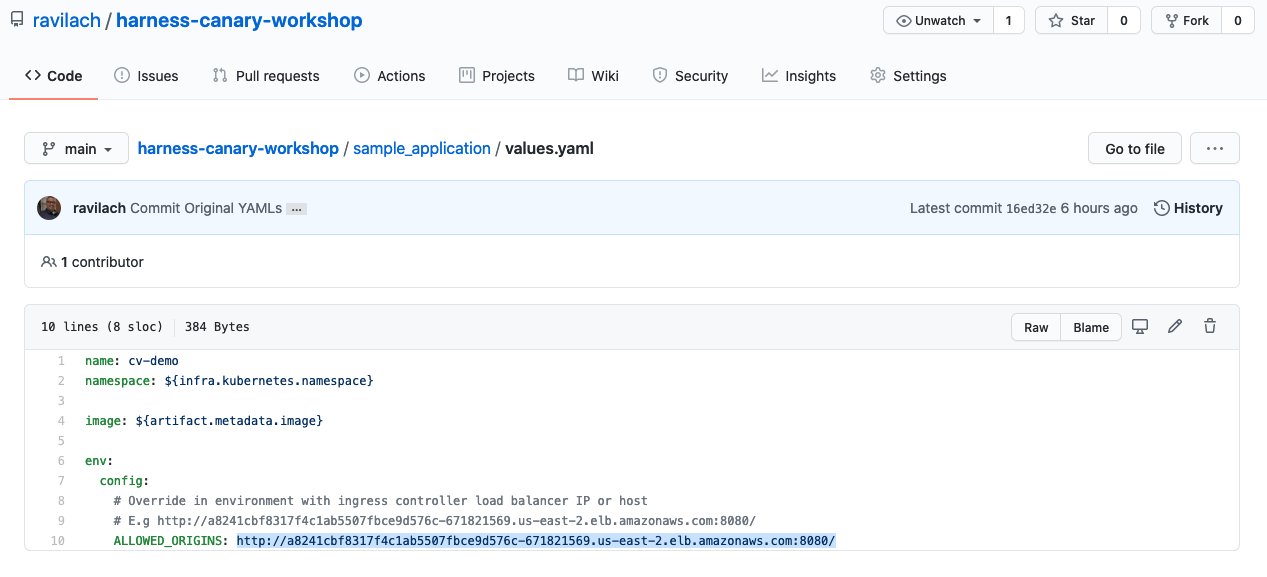The image size is (1267, 577).
Task: Select line number 8 in the gutter
Action: click(x=61, y=501)
